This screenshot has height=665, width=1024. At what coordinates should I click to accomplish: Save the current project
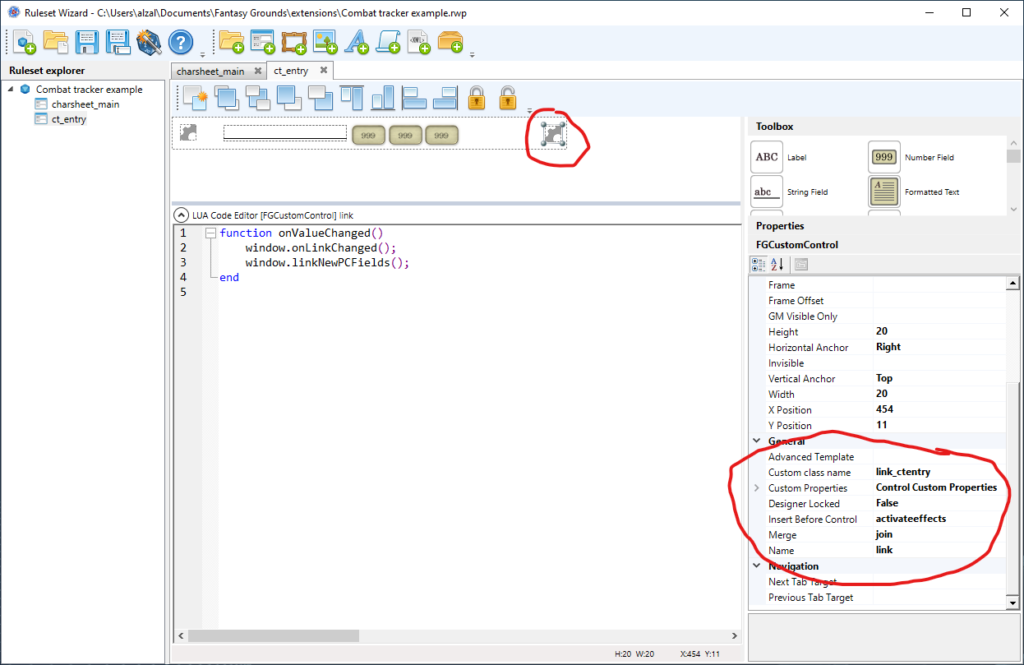(x=86, y=42)
